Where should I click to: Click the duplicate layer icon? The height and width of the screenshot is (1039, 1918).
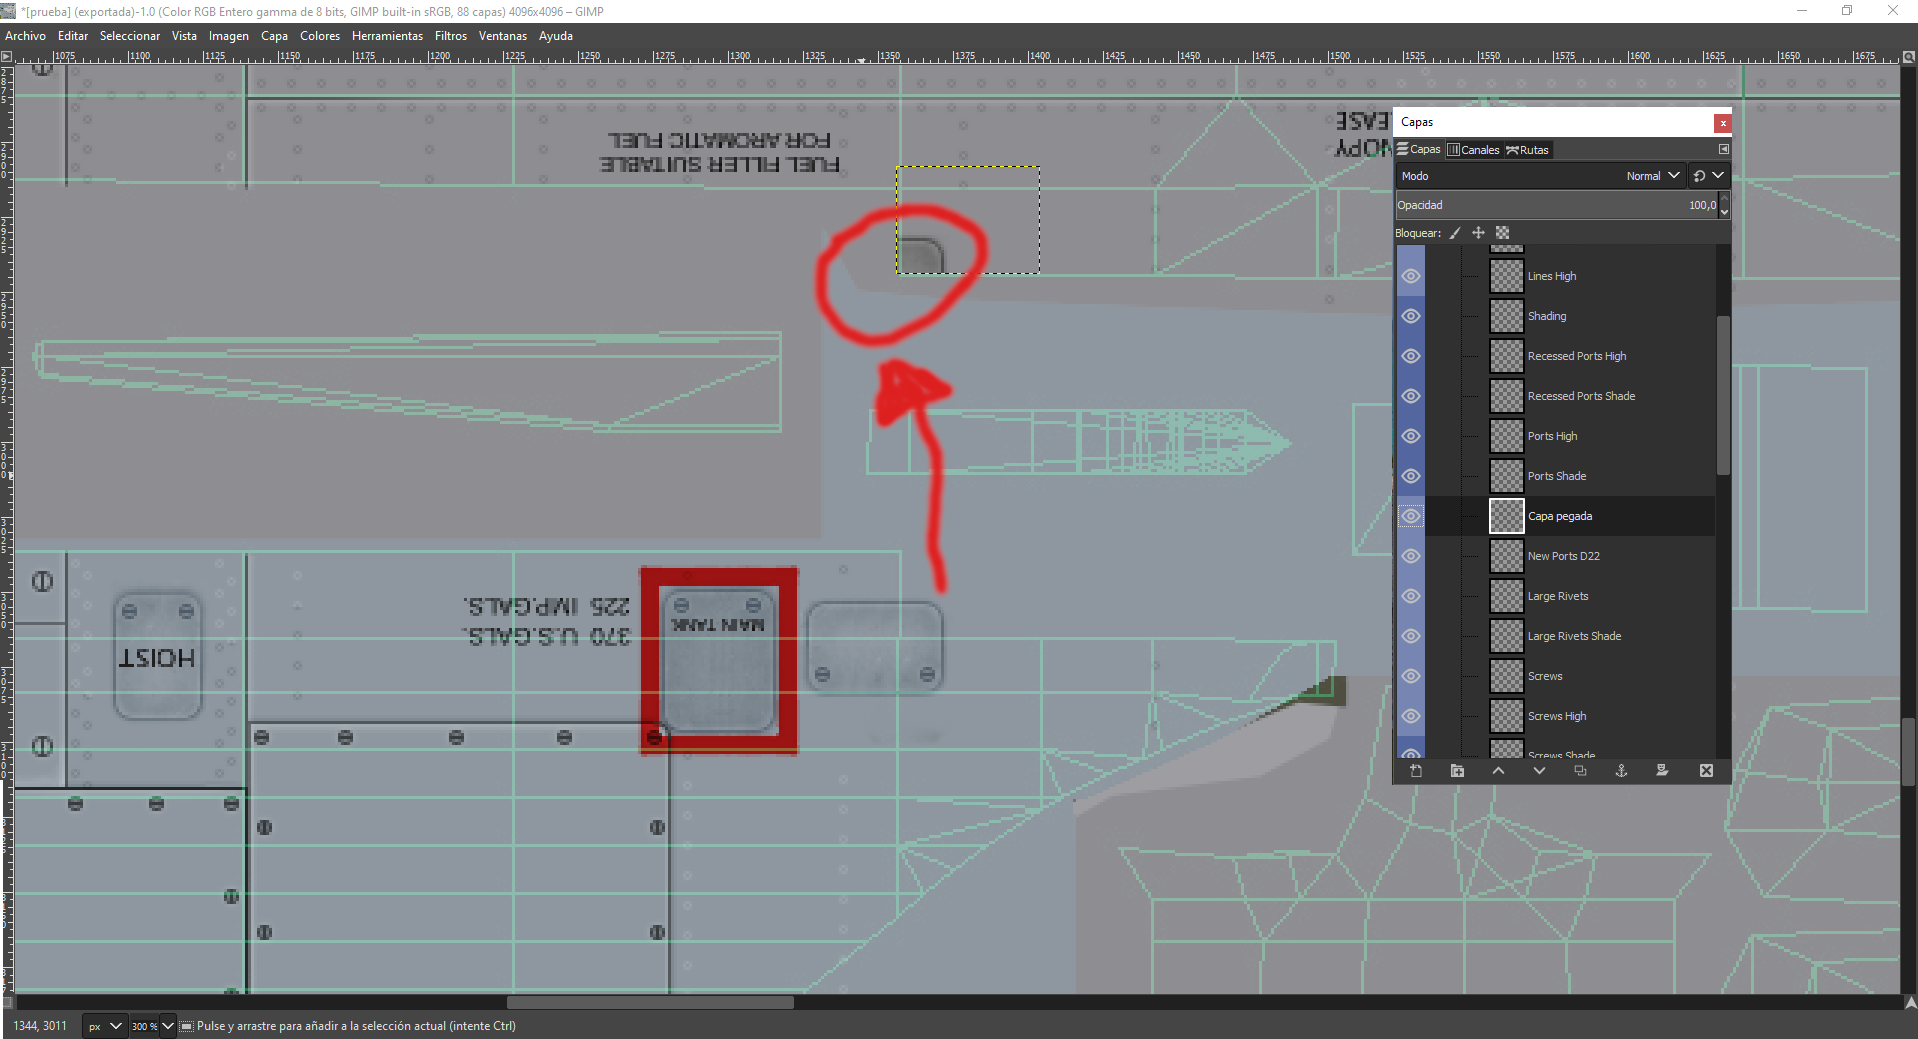point(1580,771)
